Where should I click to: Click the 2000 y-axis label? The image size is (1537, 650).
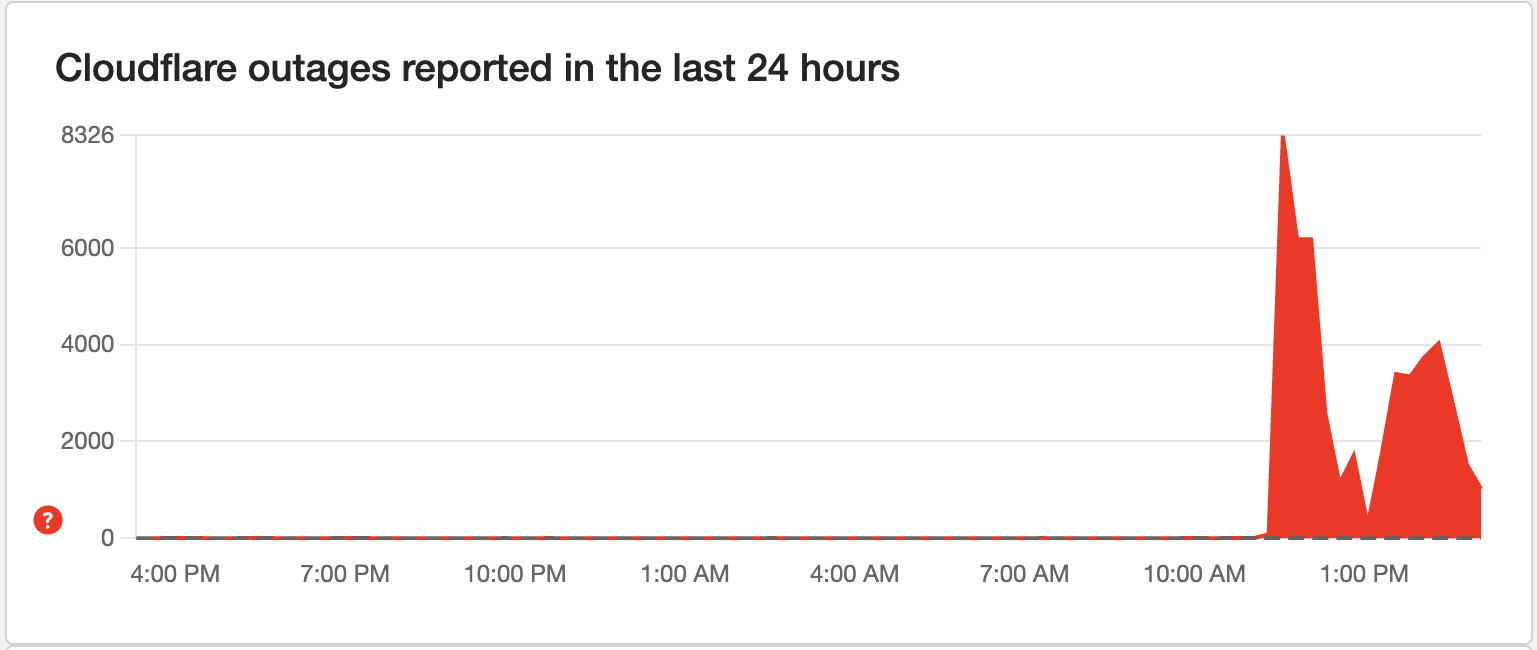pyautogui.click(x=87, y=441)
